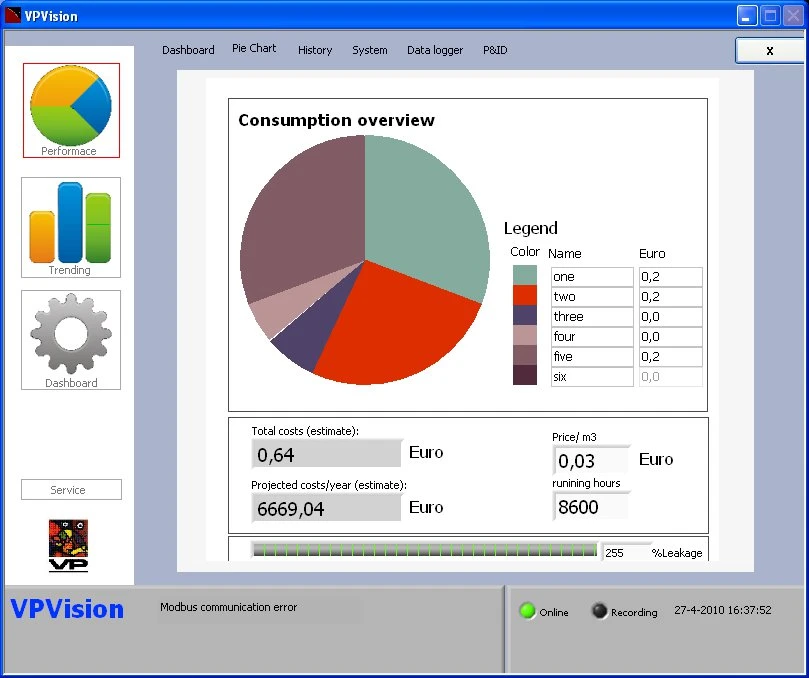Screen dimensions: 809x678
Task: Click the black Recording indicator light
Action: point(599,611)
